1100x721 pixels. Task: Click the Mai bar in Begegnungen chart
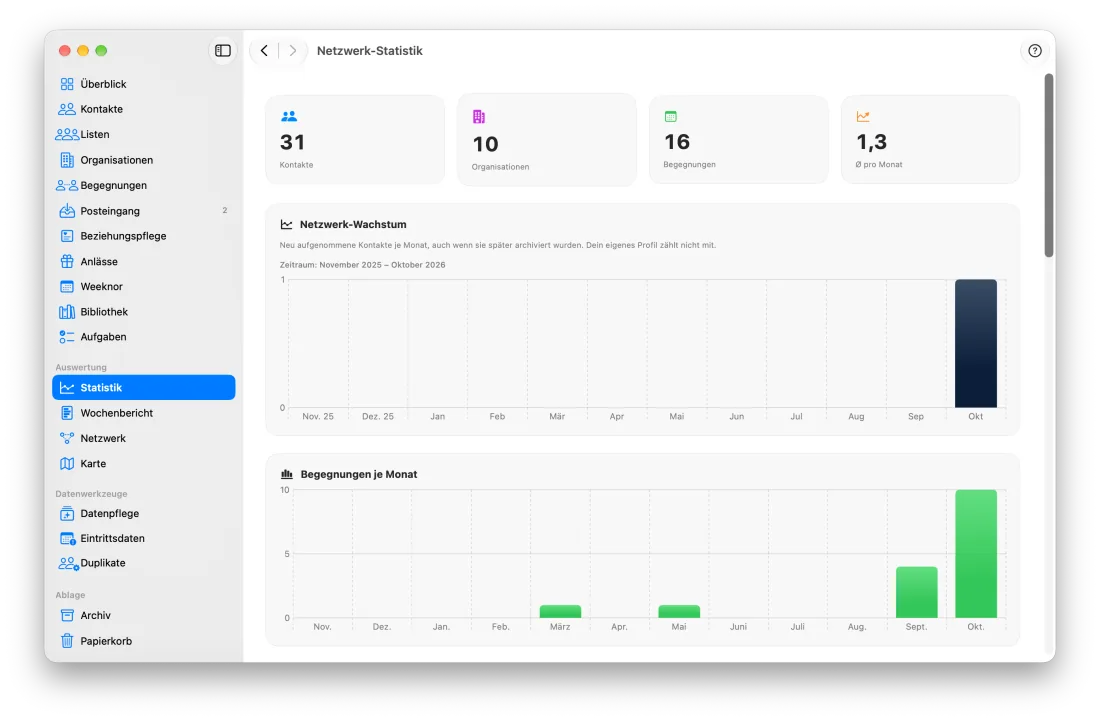(x=678, y=612)
